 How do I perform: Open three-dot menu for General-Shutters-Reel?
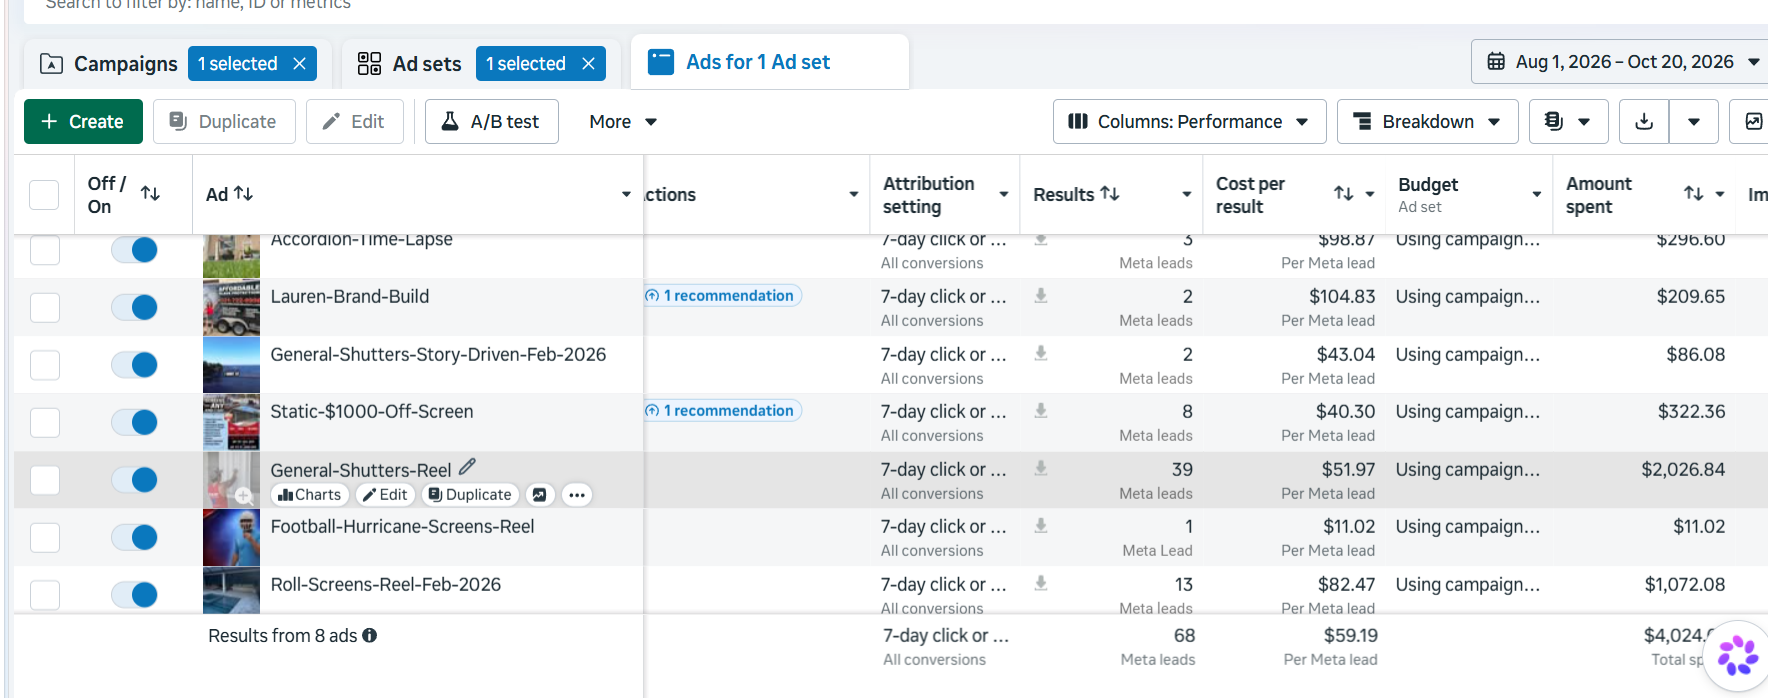pyautogui.click(x=577, y=494)
